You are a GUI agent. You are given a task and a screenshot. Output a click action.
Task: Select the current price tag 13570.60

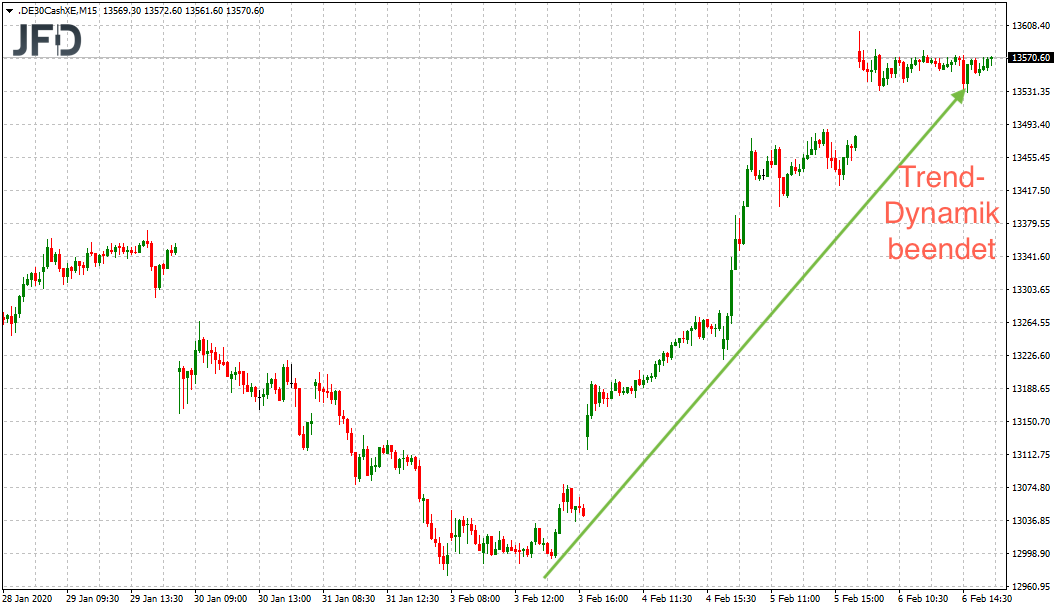click(x=1030, y=58)
